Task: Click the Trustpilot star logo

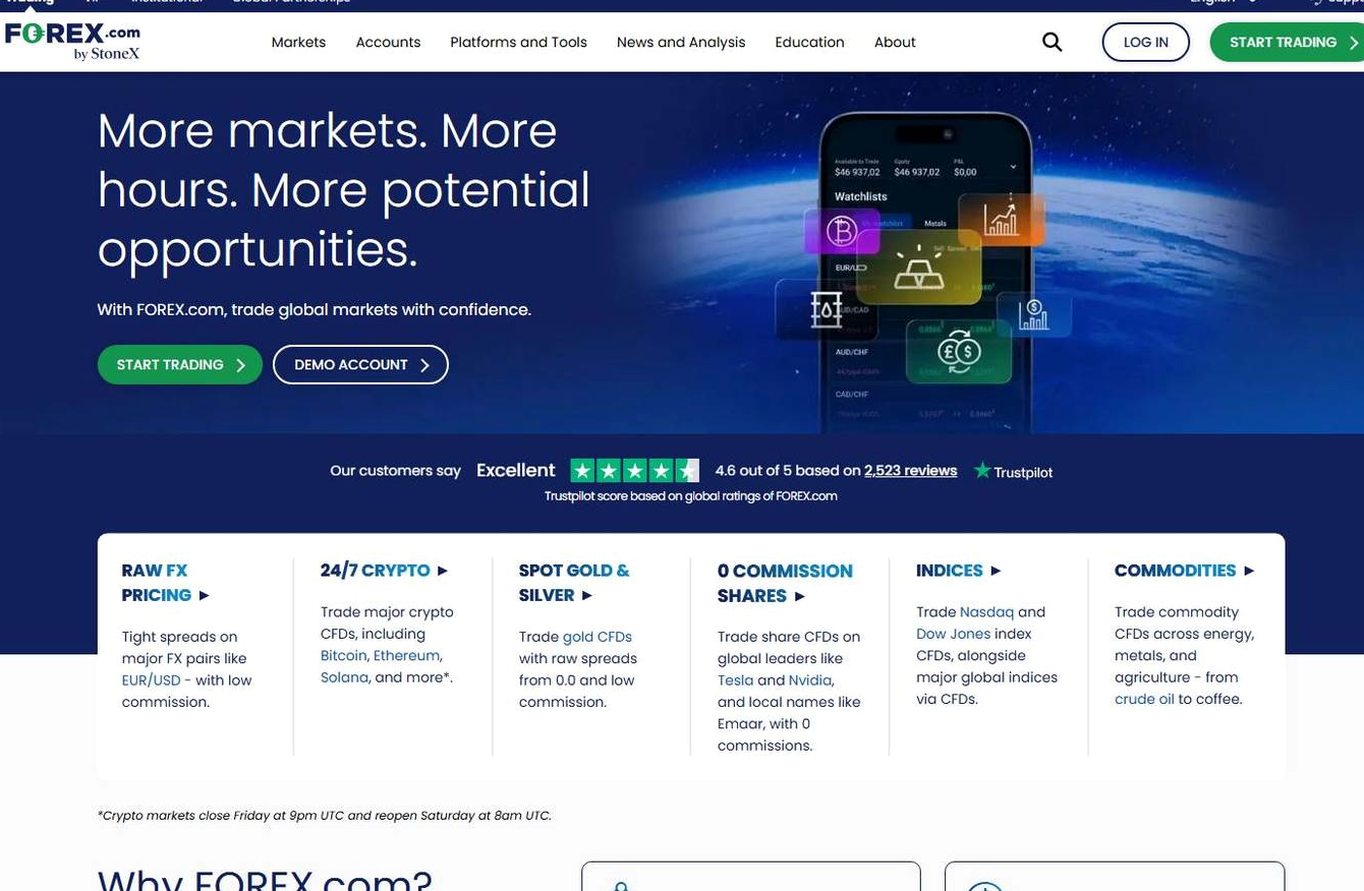Action: [x=1013, y=471]
